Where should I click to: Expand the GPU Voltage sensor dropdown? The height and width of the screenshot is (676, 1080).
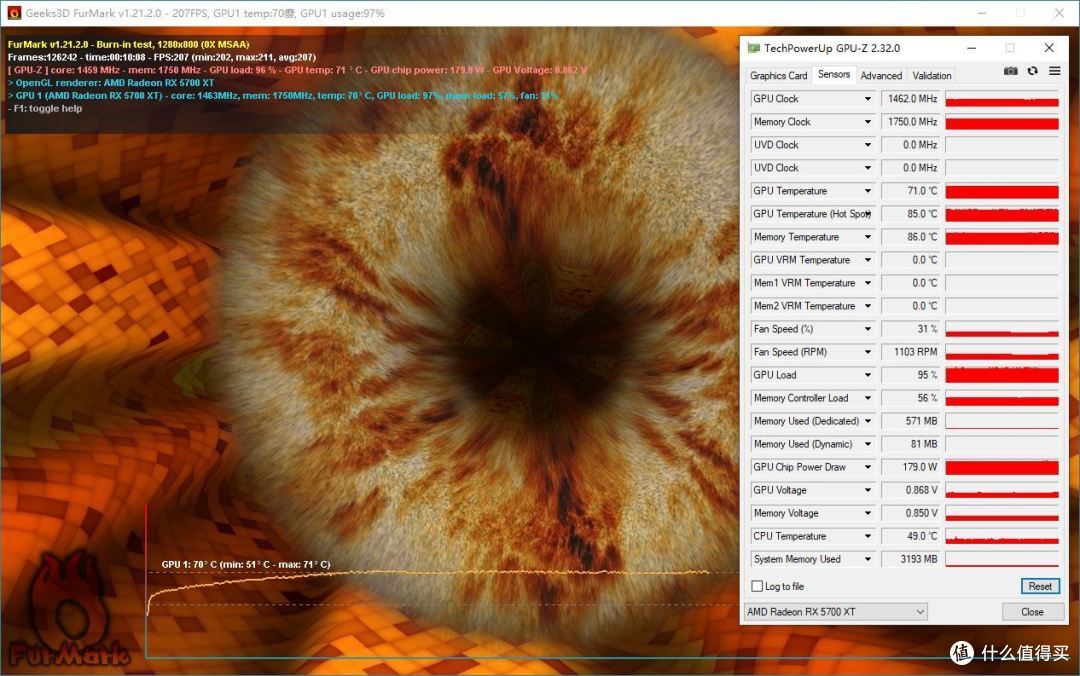pyautogui.click(x=868, y=490)
